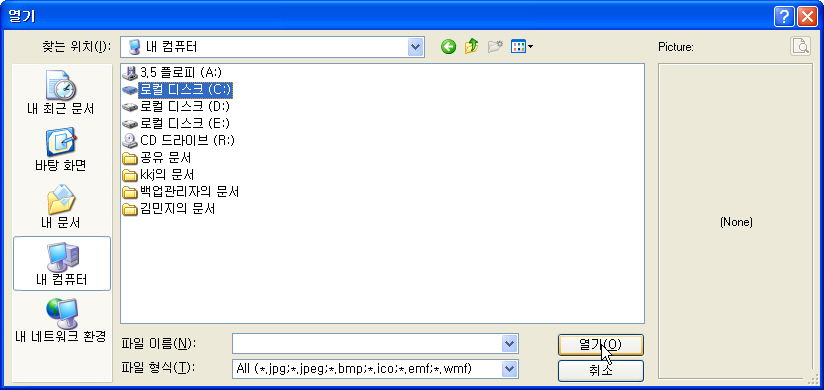Close the 열기 dialog
The width and height of the screenshot is (824, 390).
(807, 17)
